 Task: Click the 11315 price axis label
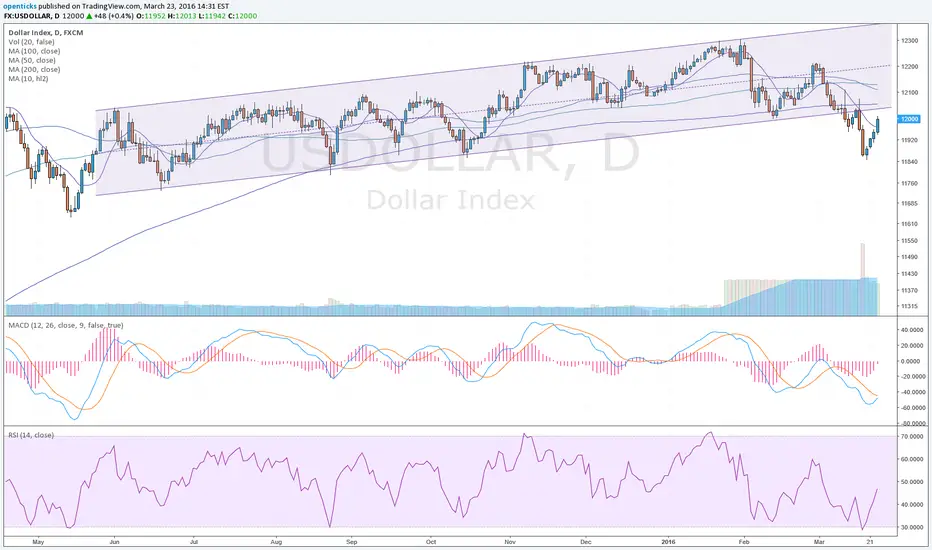tap(909, 306)
